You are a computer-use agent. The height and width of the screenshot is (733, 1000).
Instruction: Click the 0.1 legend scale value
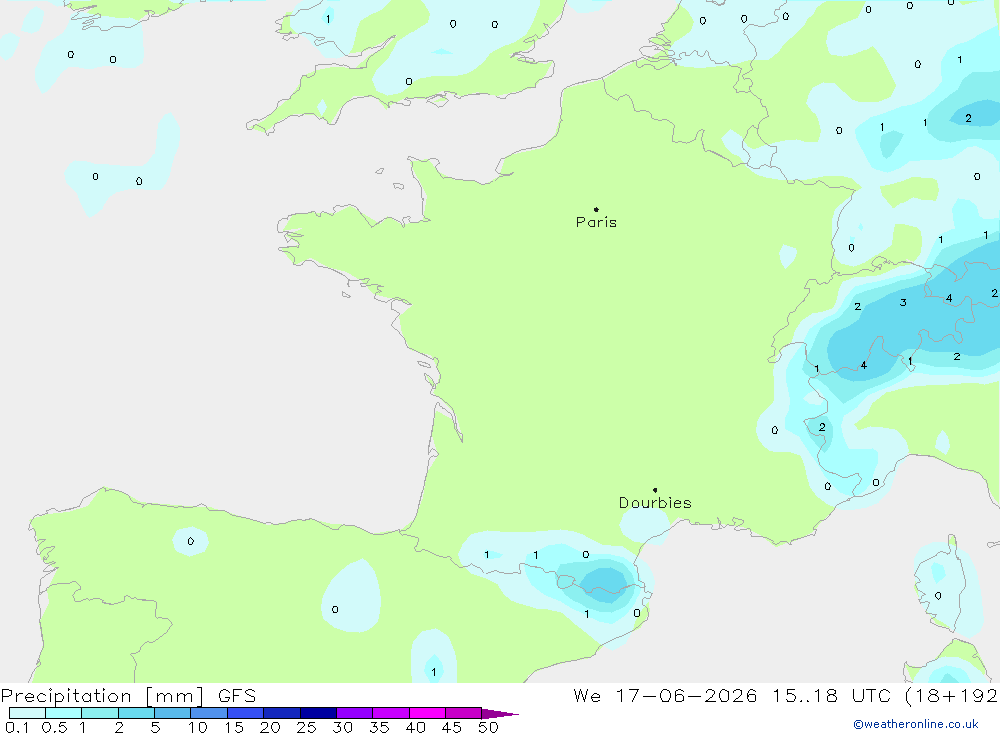[x=17, y=727]
